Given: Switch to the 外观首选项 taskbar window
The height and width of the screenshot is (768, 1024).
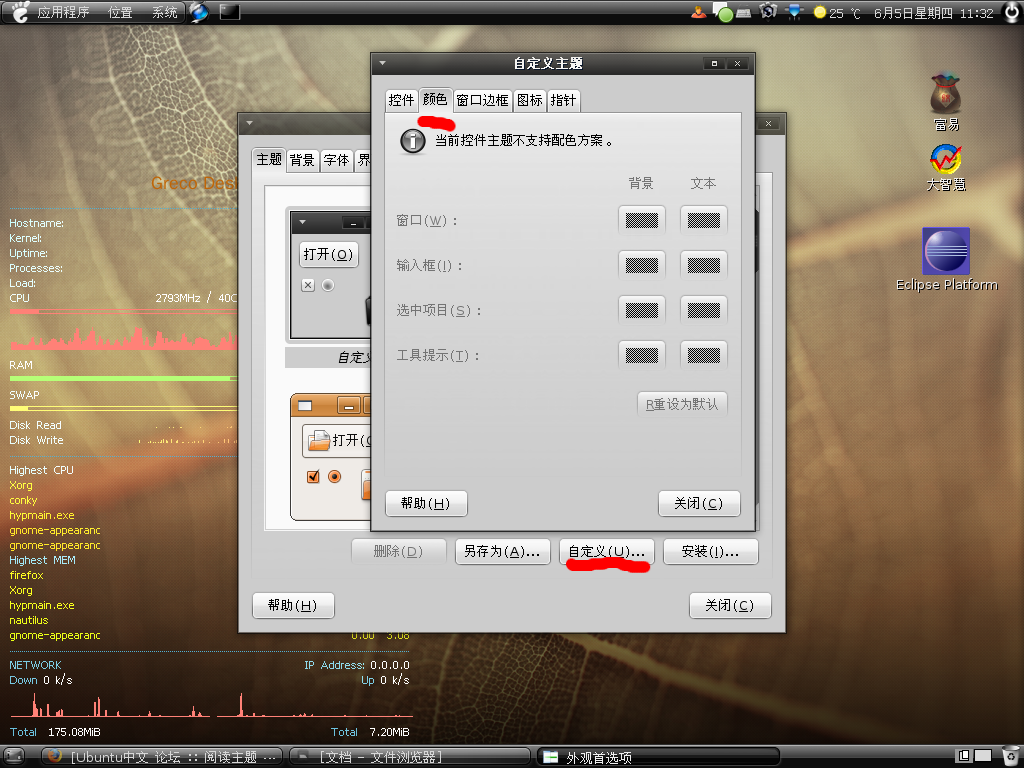Looking at the screenshot, I should tap(658, 757).
